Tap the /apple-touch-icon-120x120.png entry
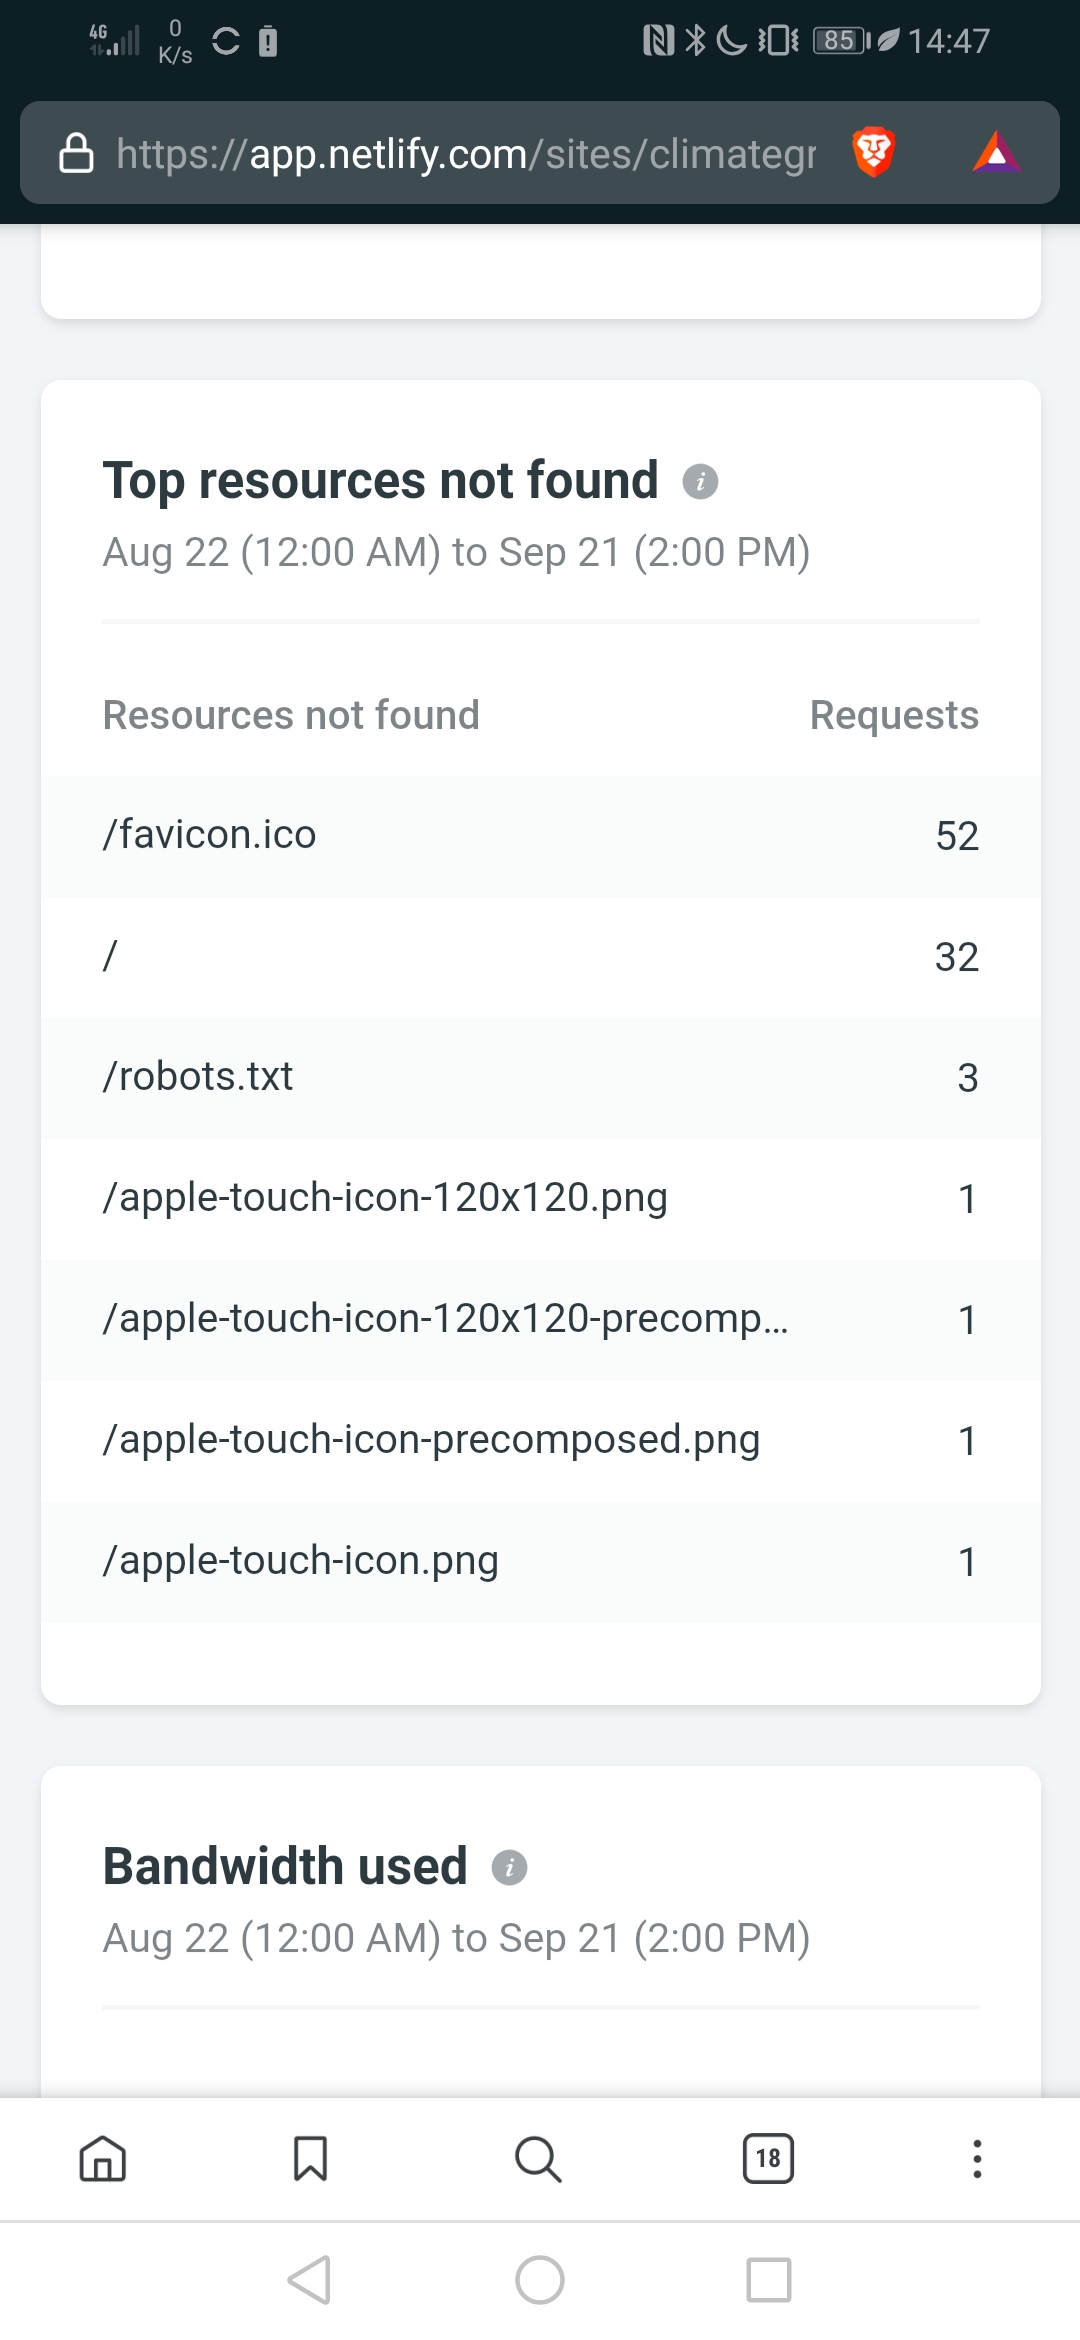Viewport: 1080px width, 2340px height. [x=385, y=1198]
